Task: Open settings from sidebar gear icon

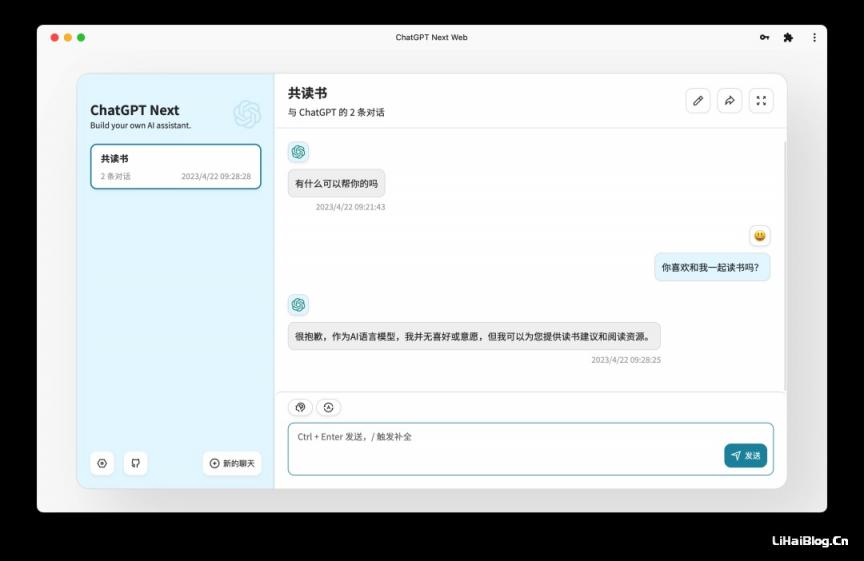Action: 102,463
